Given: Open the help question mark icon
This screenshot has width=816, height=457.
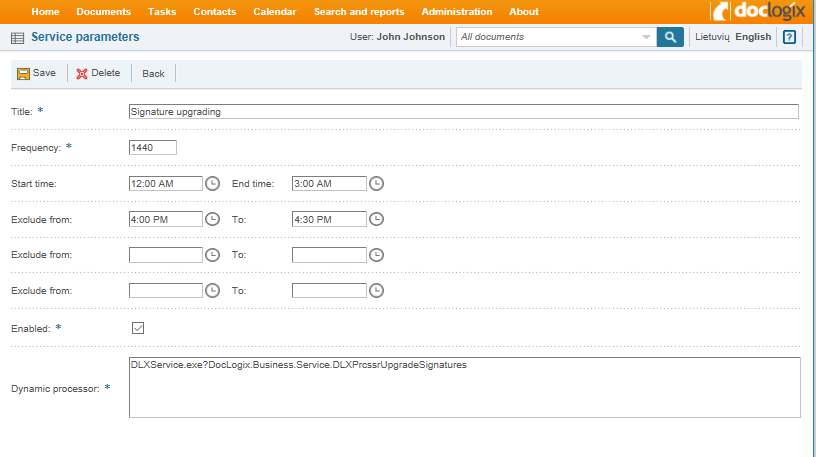Looking at the screenshot, I should tap(790, 37).
